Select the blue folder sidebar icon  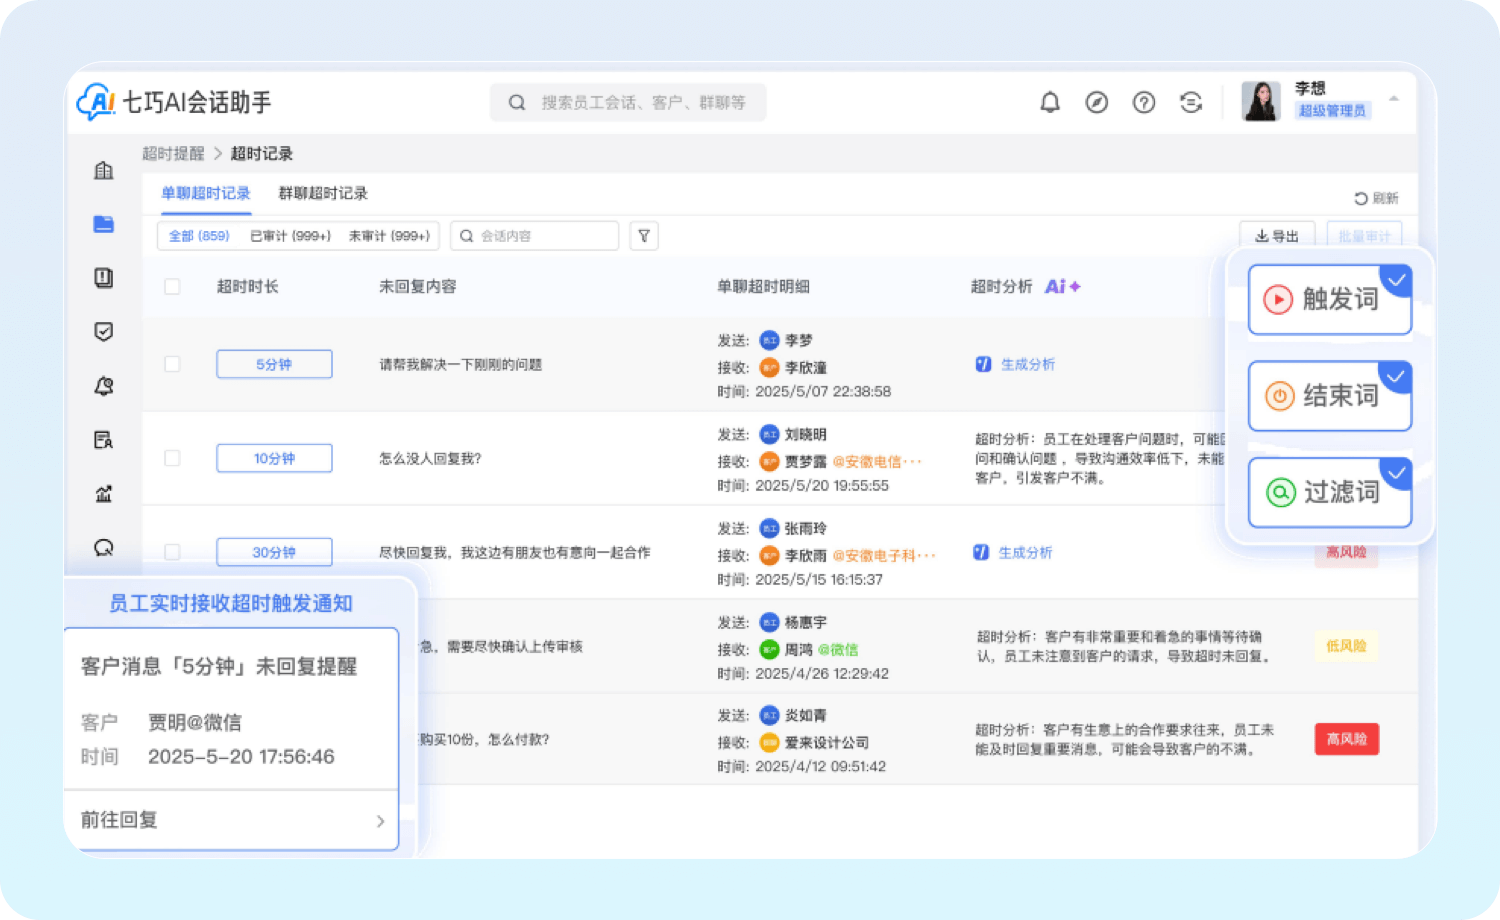(104, 224)
